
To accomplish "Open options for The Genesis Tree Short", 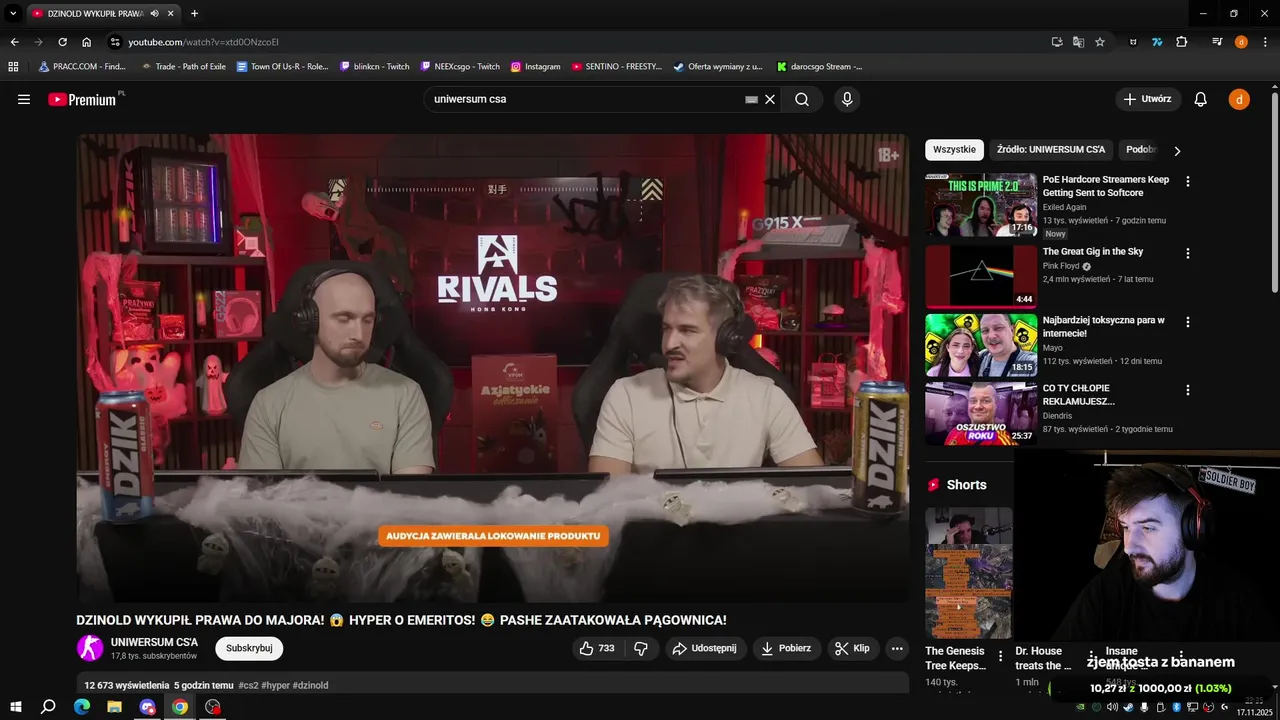I will pos(1000,657).
